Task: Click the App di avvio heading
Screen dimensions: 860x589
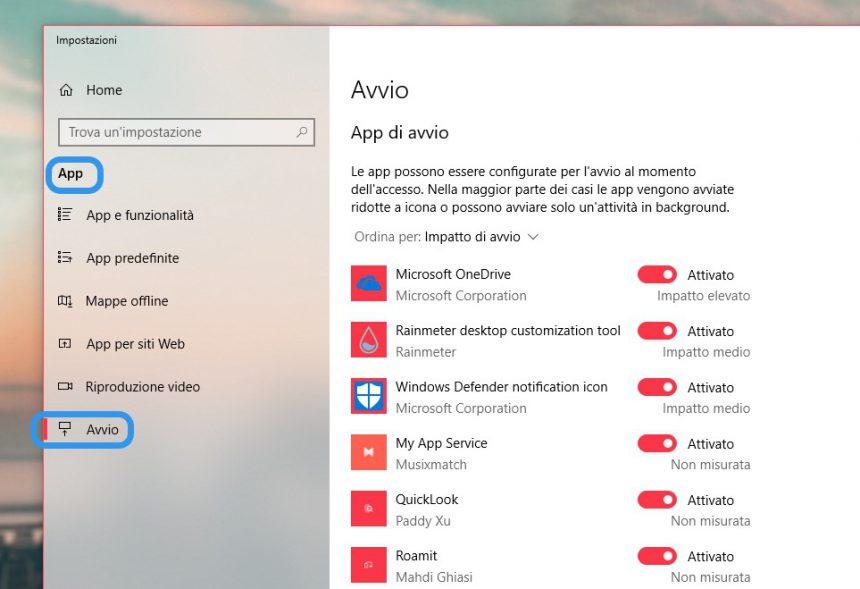Action: coord(400,133)
